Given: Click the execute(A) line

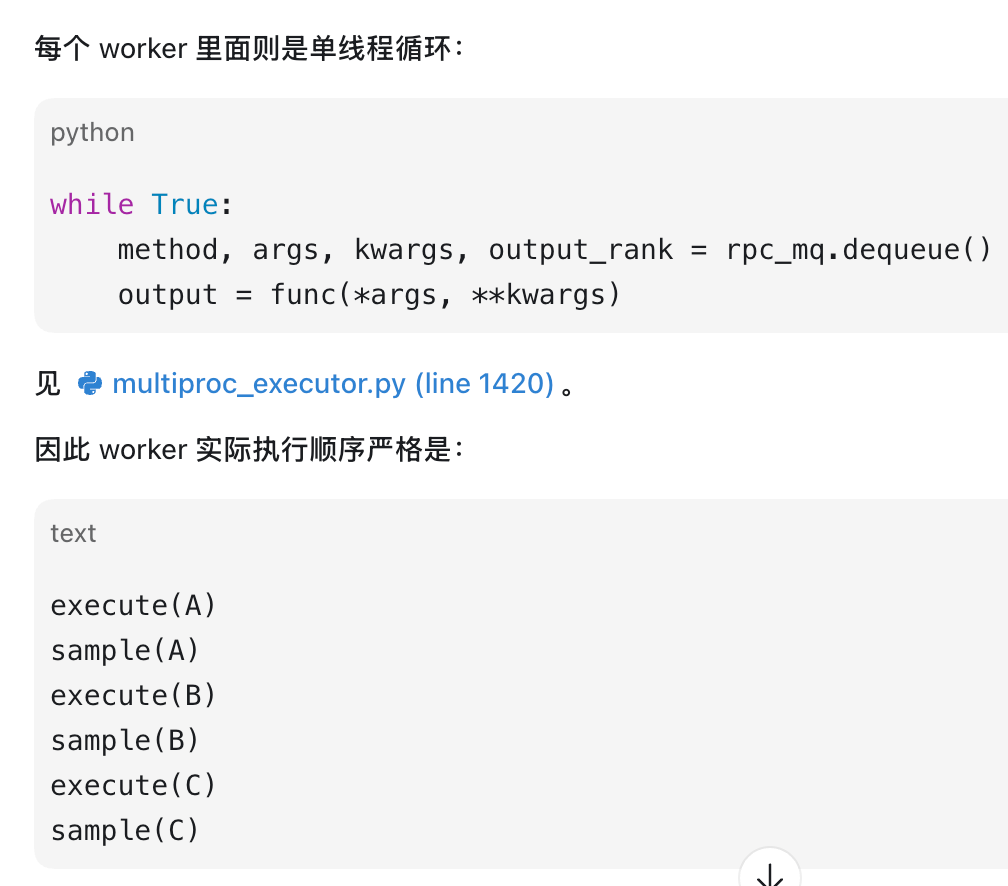Looking at the screenshot, I should tap(133, 606).
